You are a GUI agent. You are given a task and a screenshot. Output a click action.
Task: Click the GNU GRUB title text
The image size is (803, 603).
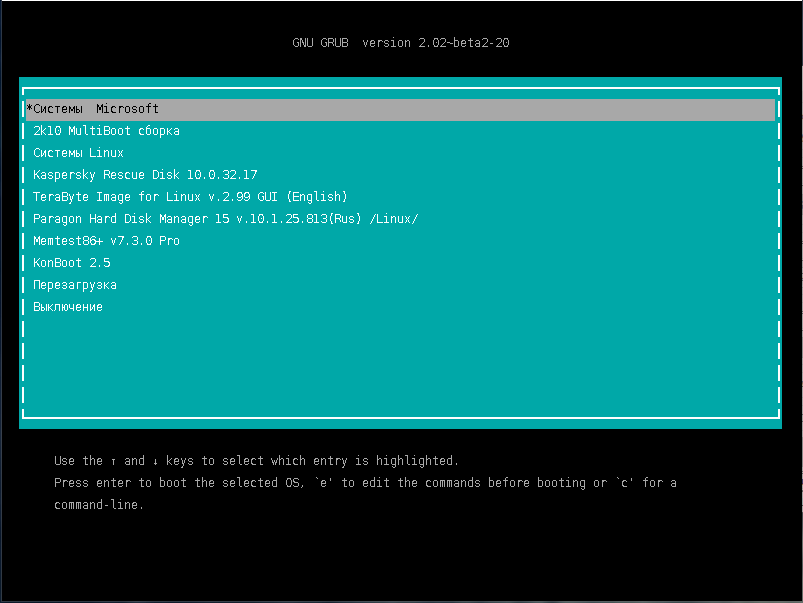(320, 43)
